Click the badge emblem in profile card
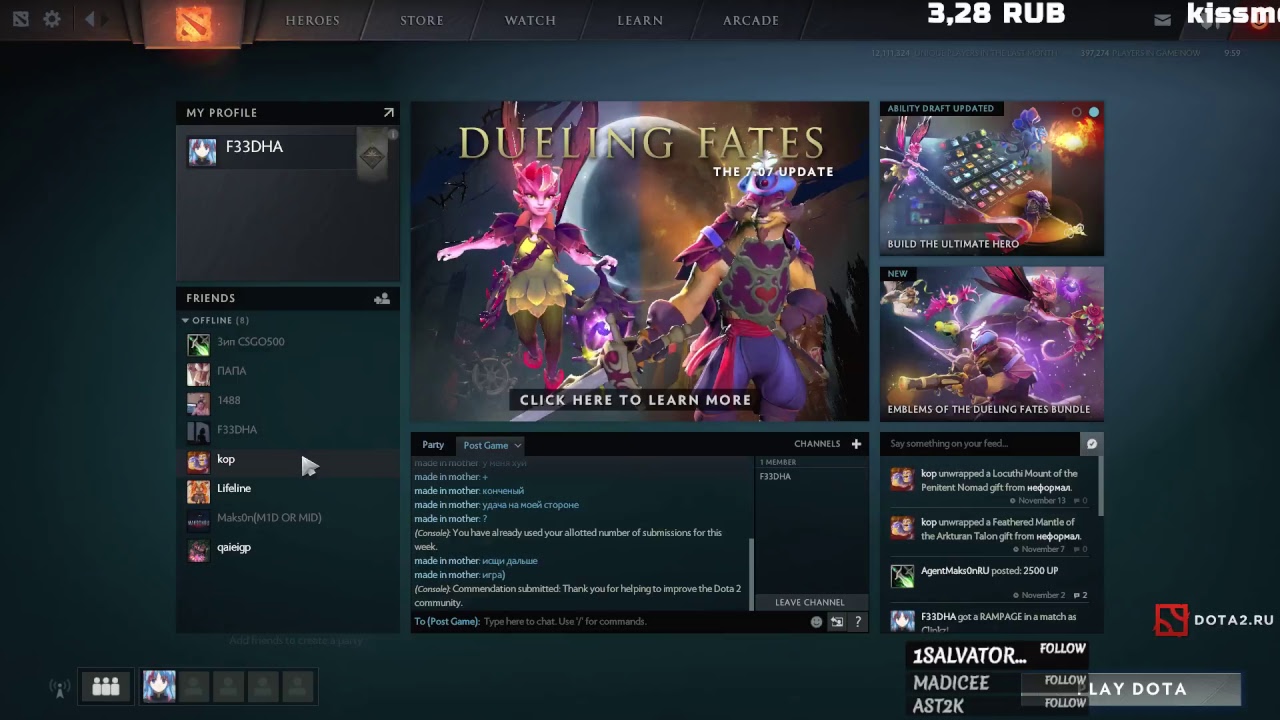This screenshot has height=720, width=1280. coord(372,156)
